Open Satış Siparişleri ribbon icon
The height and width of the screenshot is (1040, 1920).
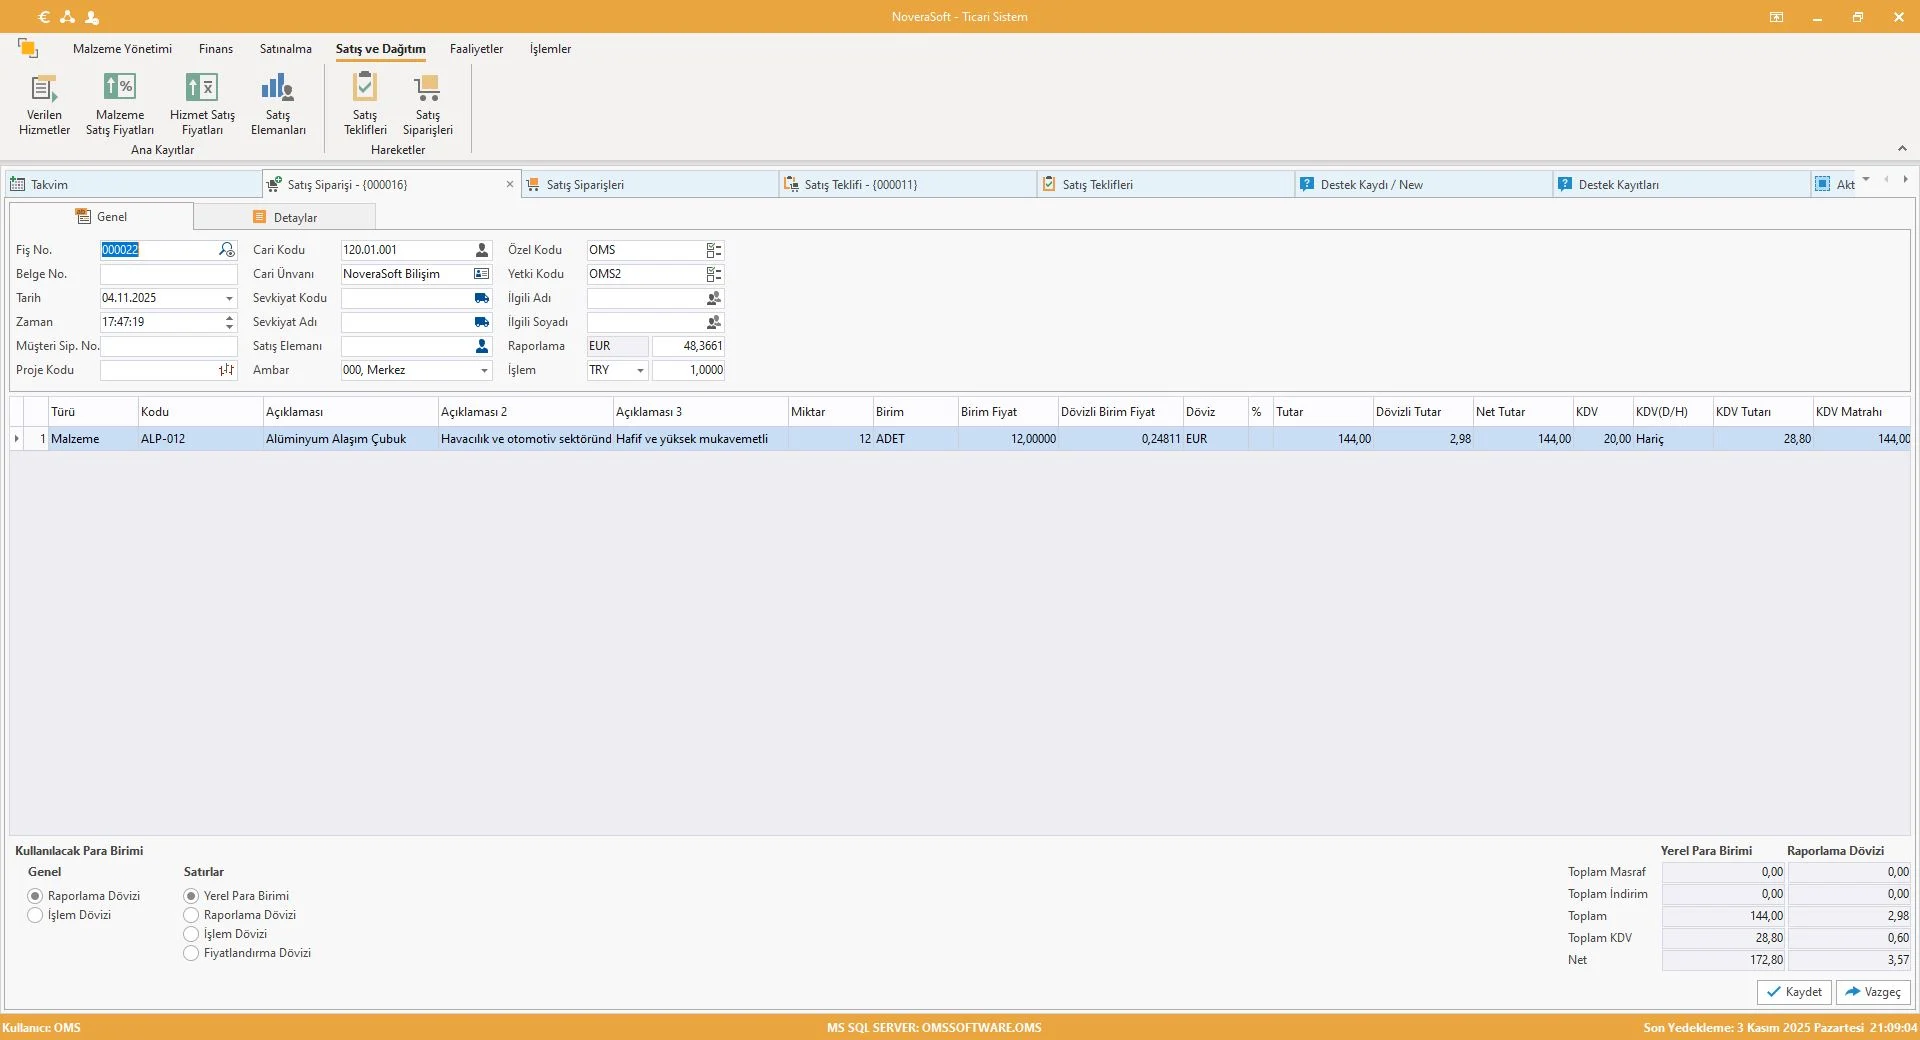tap(427, 104)
